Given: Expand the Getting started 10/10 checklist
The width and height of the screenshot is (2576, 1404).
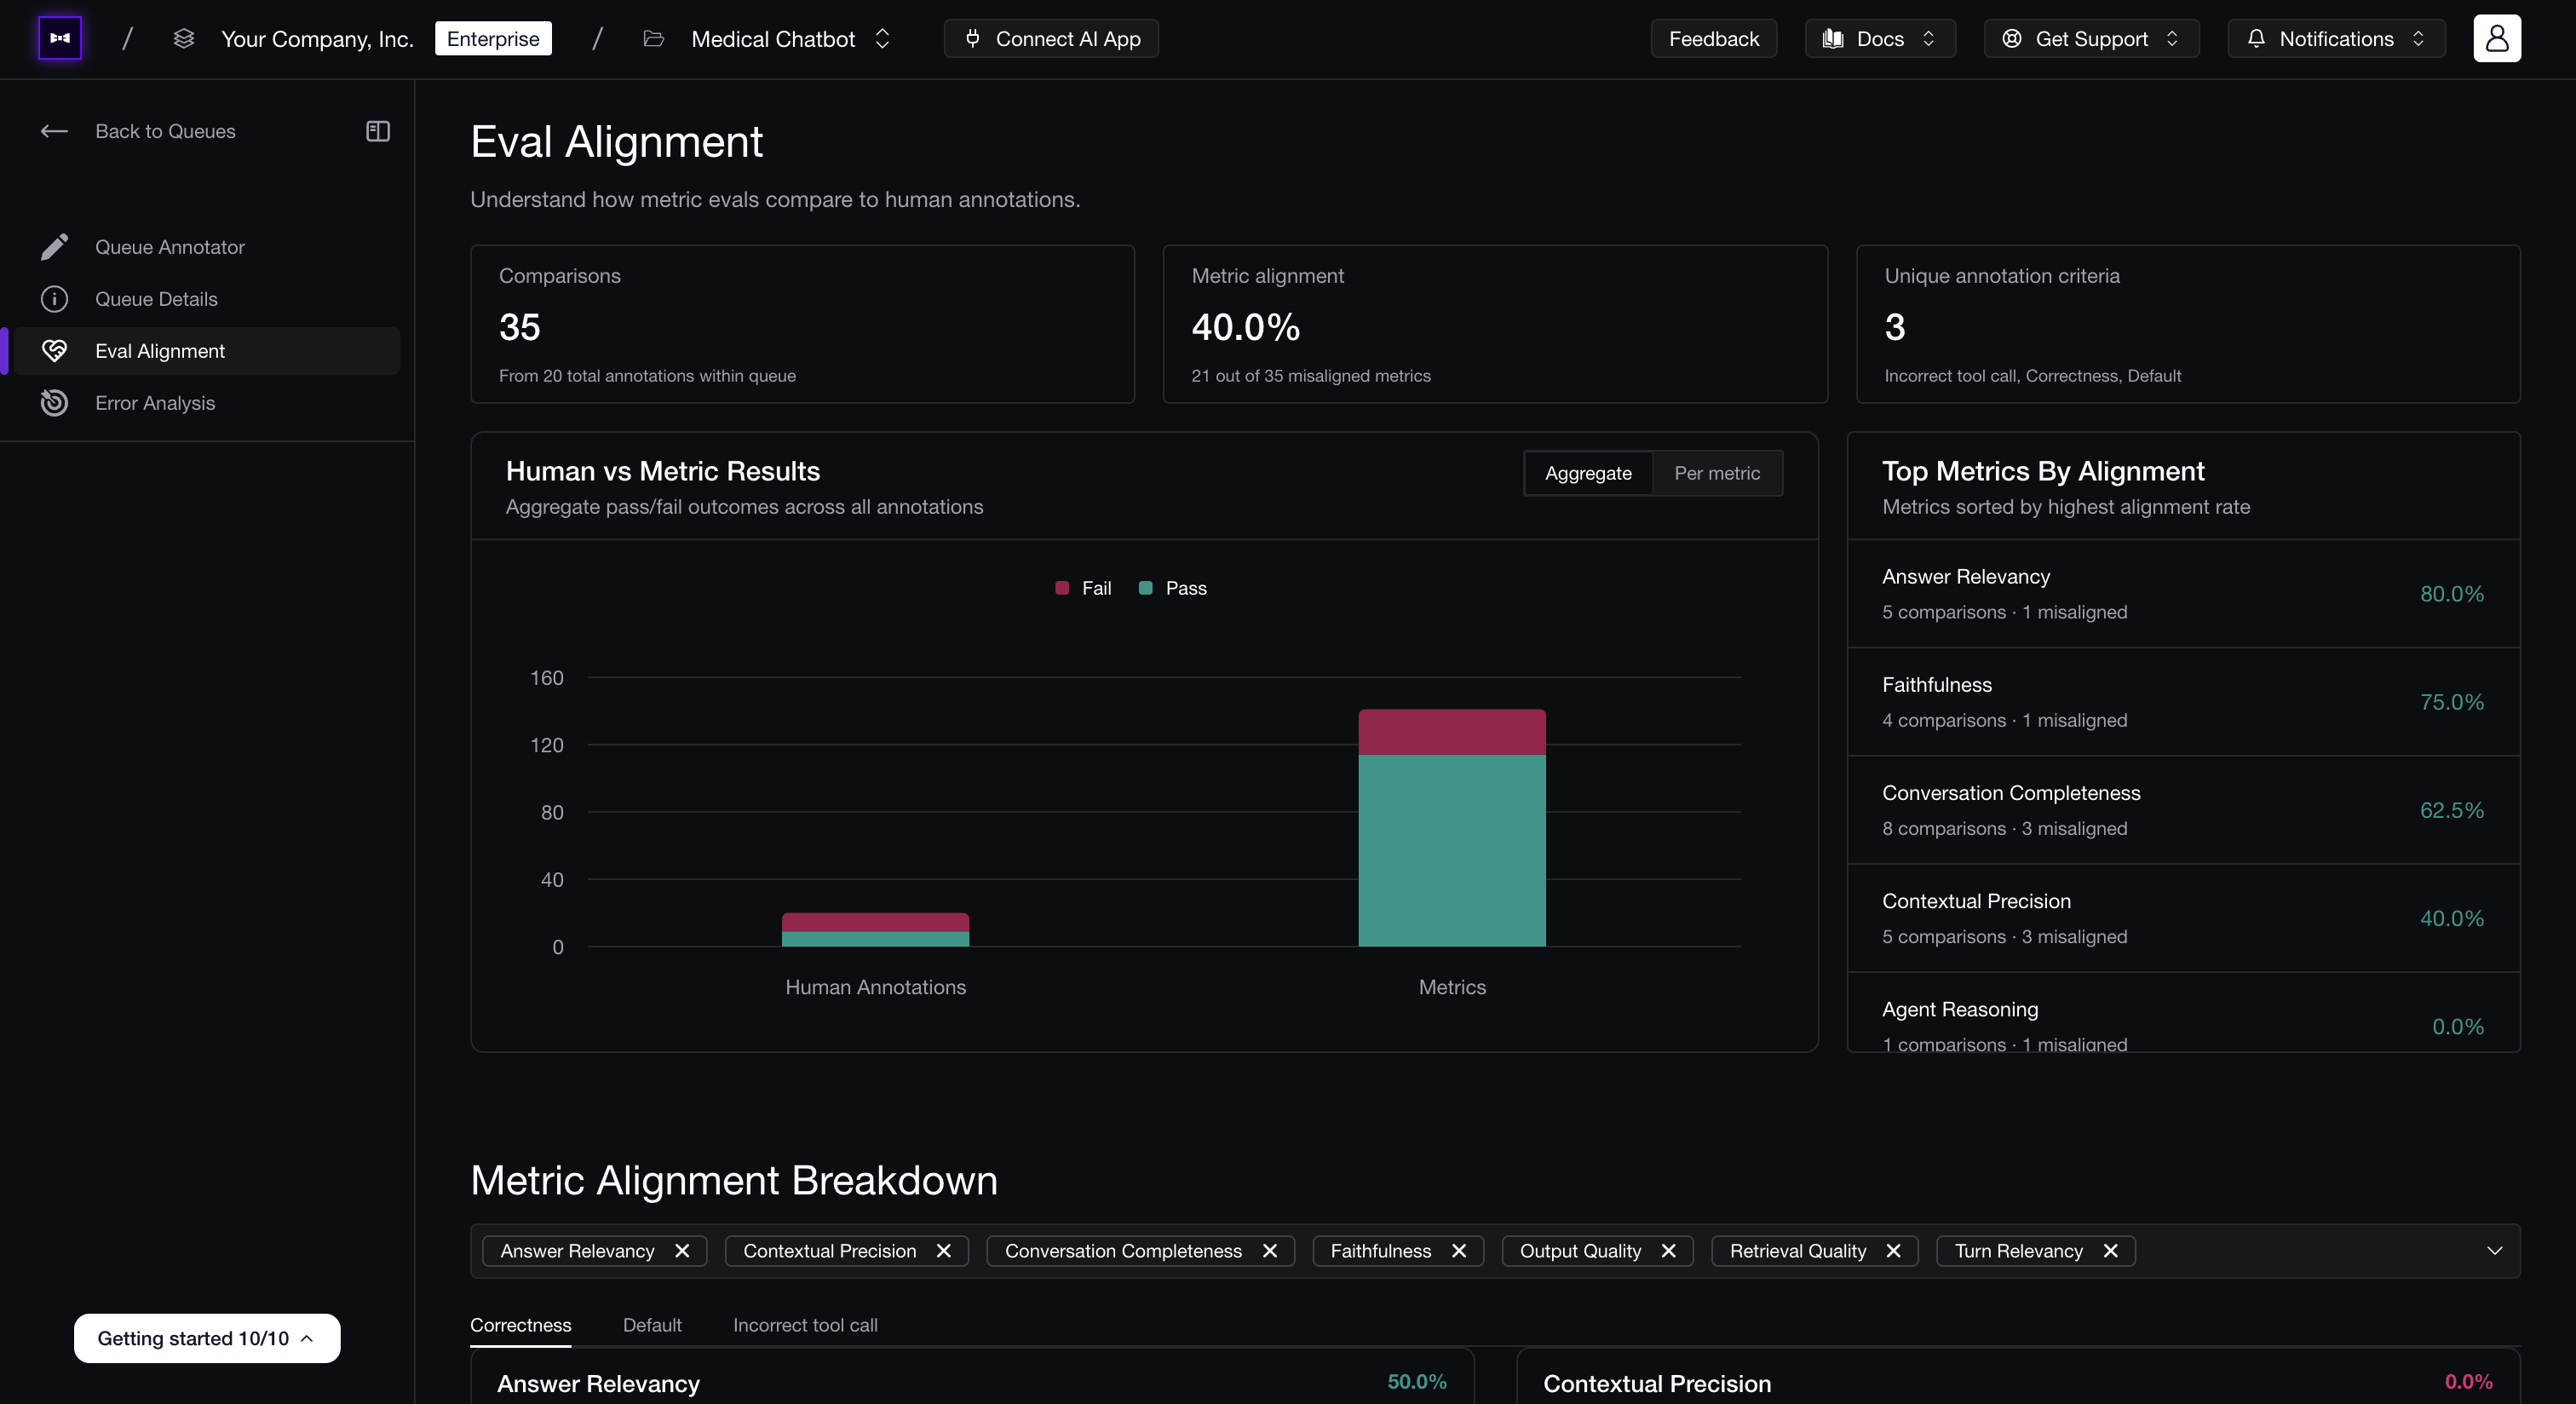Looking at the screenshot, I should [x=207, y=1338].
